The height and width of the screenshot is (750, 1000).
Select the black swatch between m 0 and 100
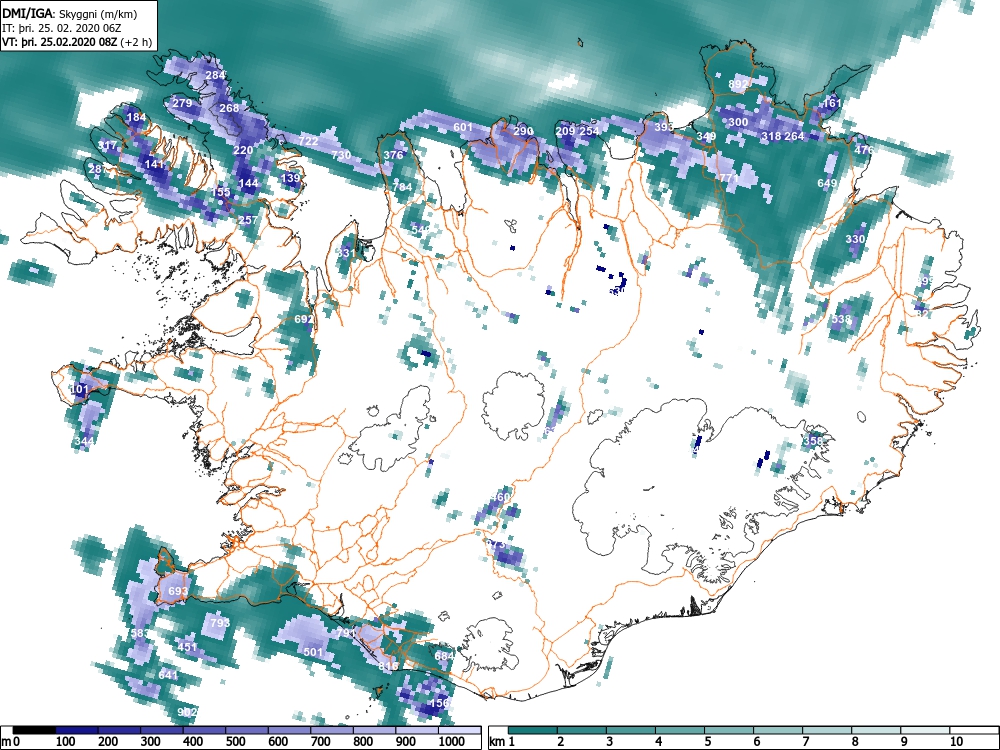pos(34,731)
